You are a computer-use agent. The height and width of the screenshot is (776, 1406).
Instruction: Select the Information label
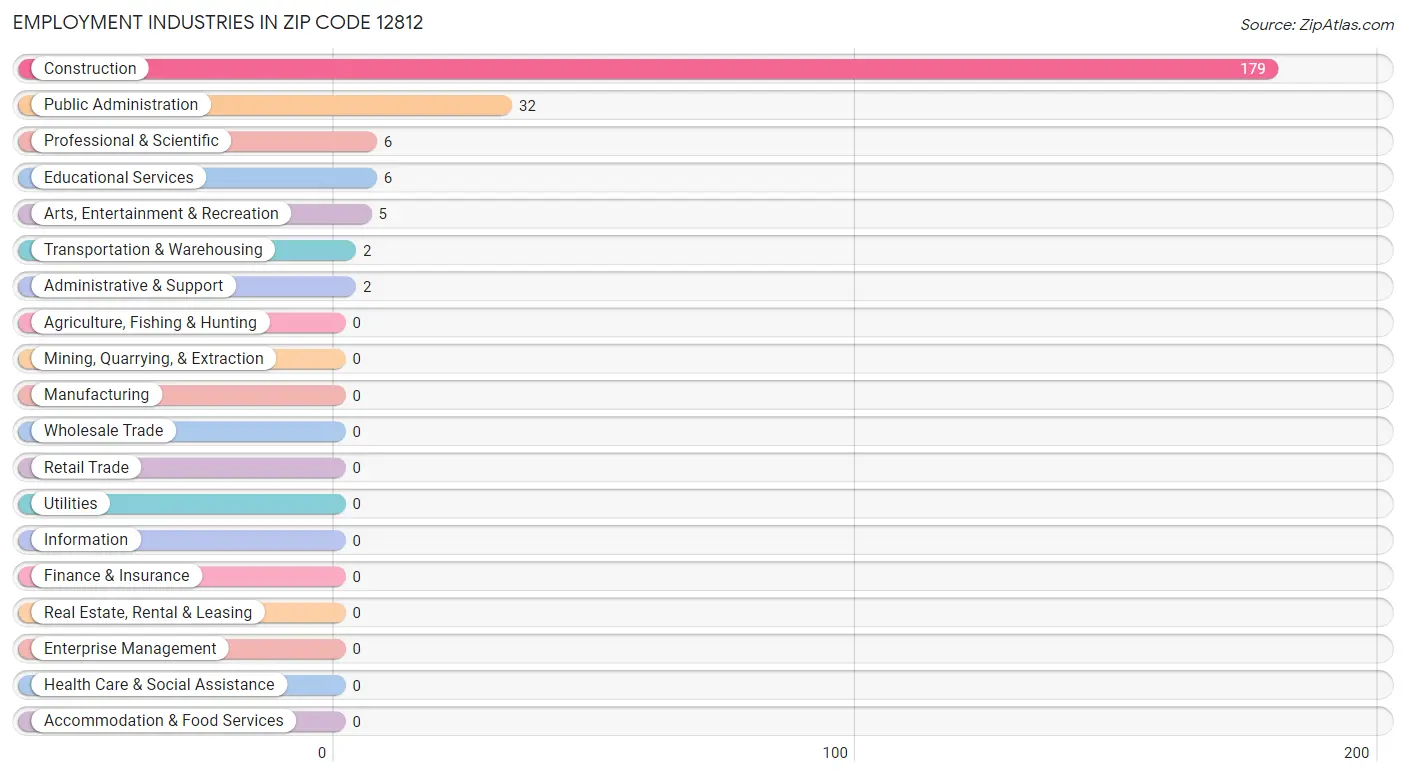pyautogui.click(x=86, y=540)
